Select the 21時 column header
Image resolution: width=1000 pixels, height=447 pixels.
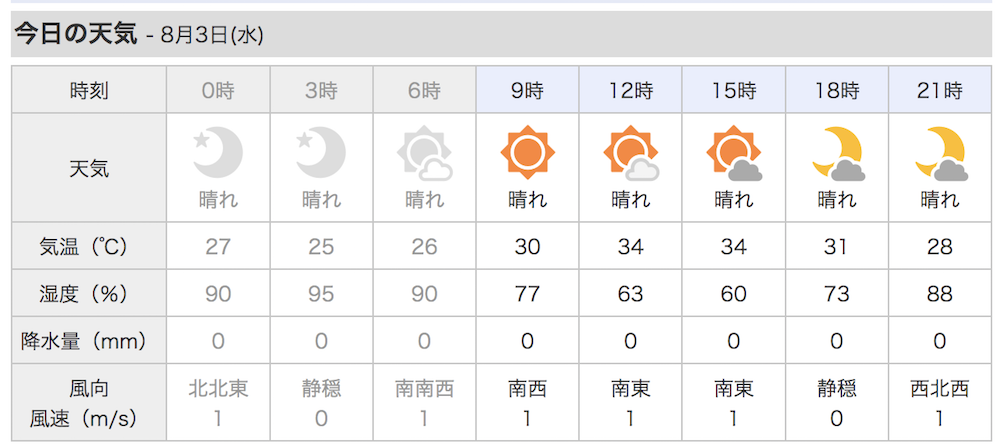(941, 91)
